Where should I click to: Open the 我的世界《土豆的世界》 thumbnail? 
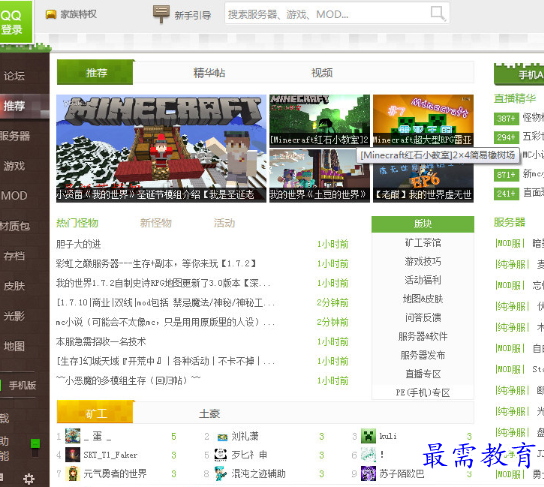320,176
